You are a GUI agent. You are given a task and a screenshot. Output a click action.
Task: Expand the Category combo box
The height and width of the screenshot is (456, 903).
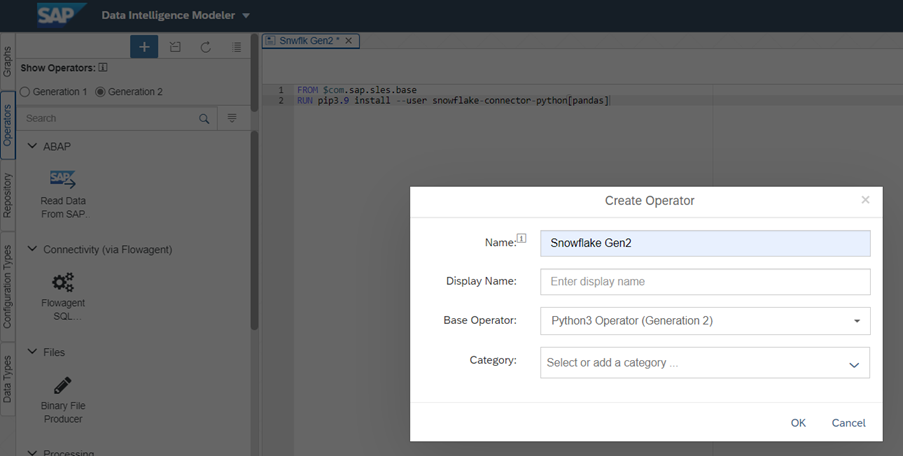pos(854,364)
